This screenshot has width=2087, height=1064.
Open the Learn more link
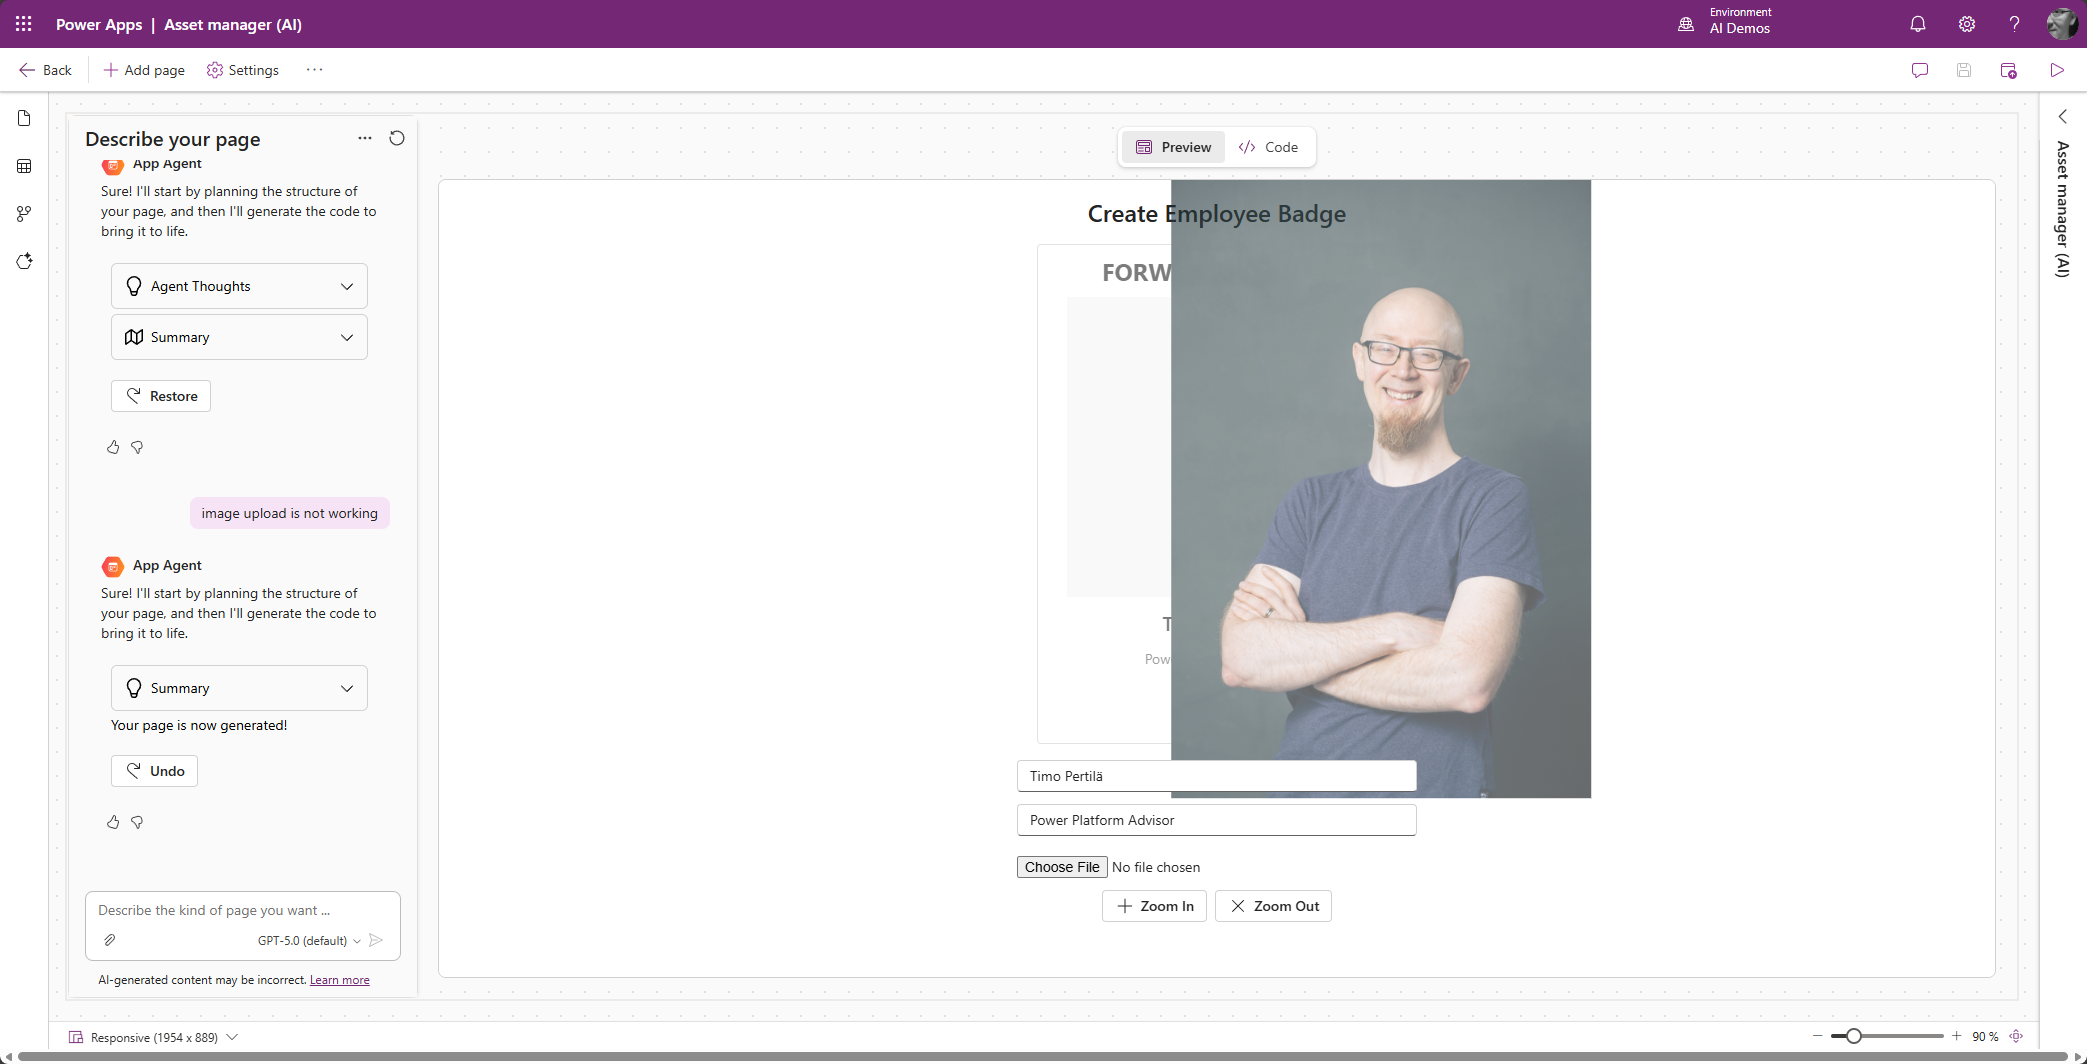[x=339, y=980]
